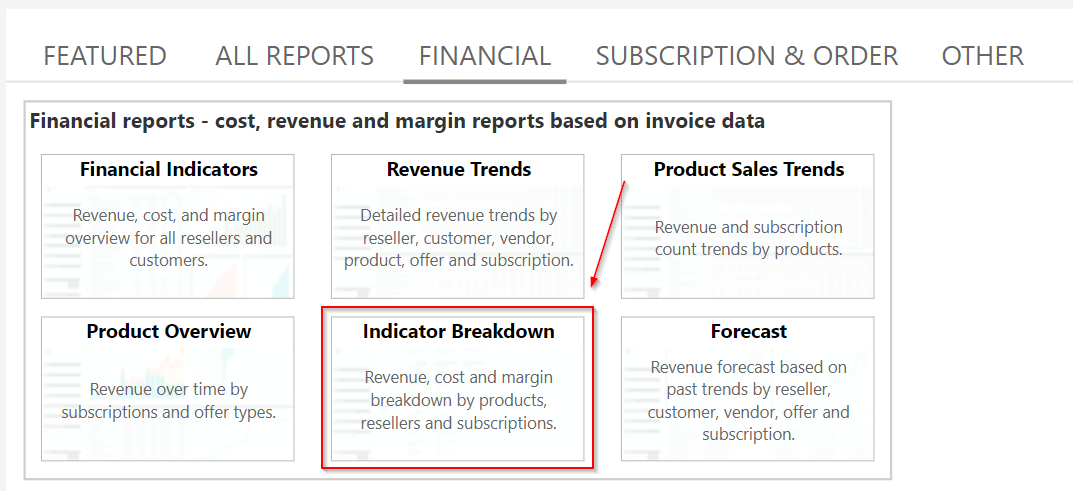Open the ALL REPORTS tab
The image size is (1073, 491).
click(x=294, y=56)
